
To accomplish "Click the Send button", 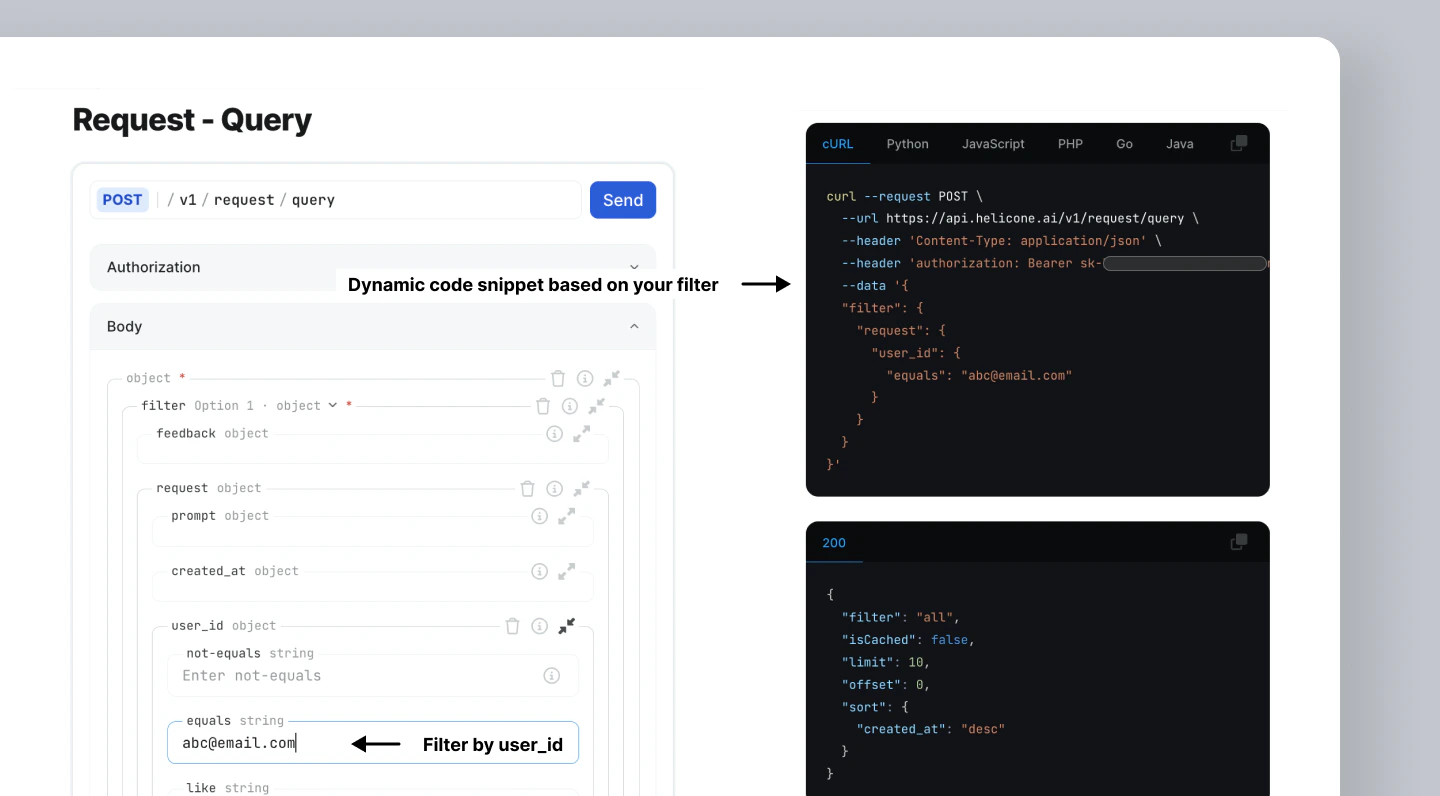I will [x=622, y=199].
